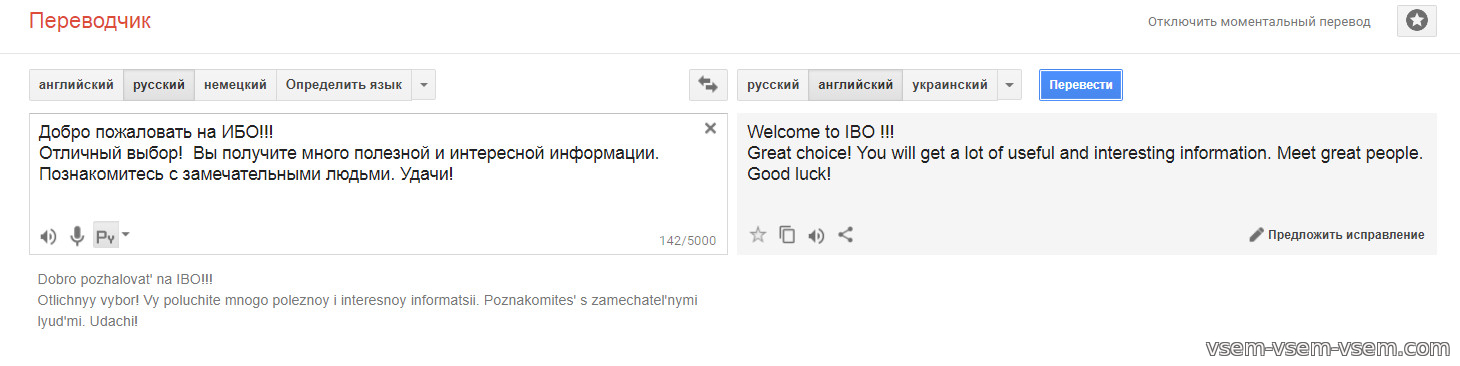Viewport: 1460px width, 366px height.
Task: Disable instant translation link
Action: [1259, 21]
